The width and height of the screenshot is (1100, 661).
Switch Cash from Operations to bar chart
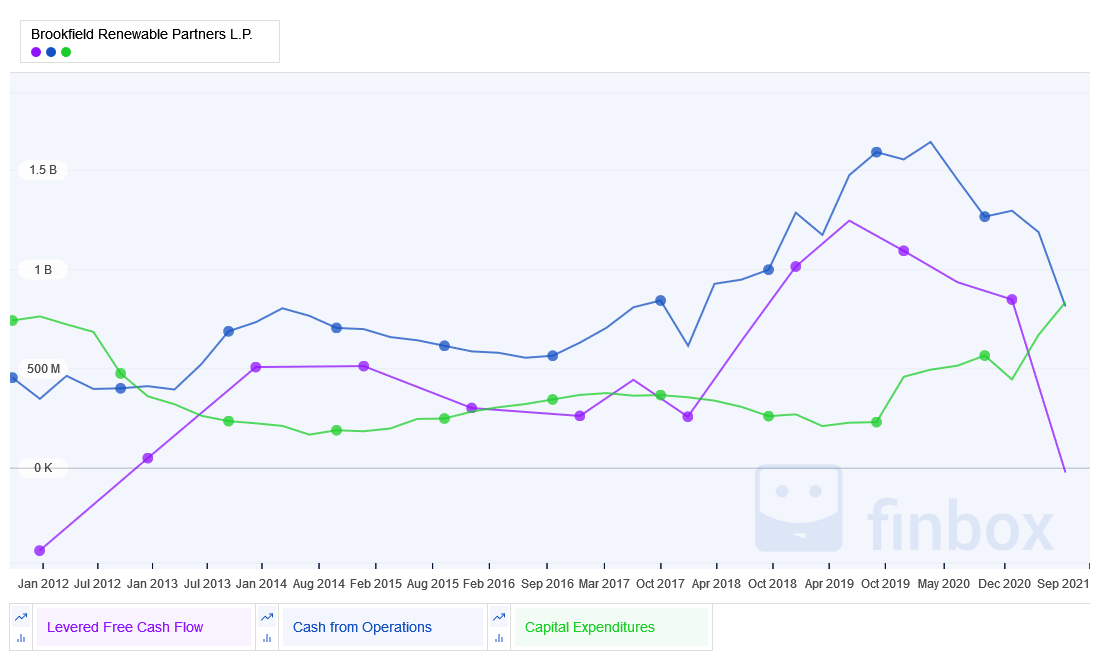coord(268,638)
